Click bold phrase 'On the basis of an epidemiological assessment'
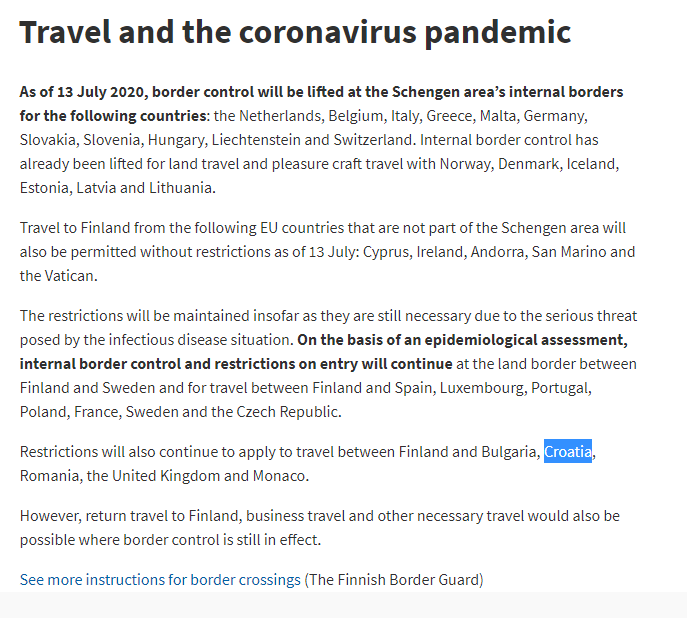This screenshot has height=618, width=687. pyautogui.click(x=460, y=340)
